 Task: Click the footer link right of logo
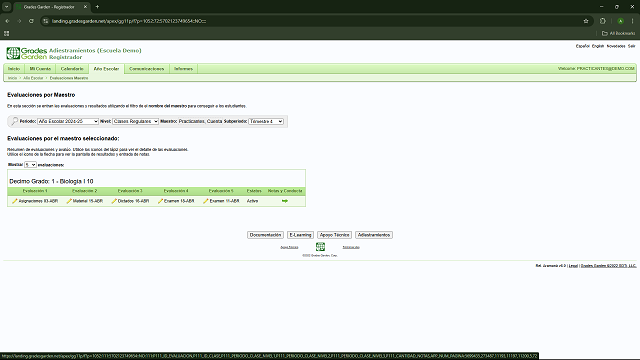pyautogui.click(x=351, y=247)
